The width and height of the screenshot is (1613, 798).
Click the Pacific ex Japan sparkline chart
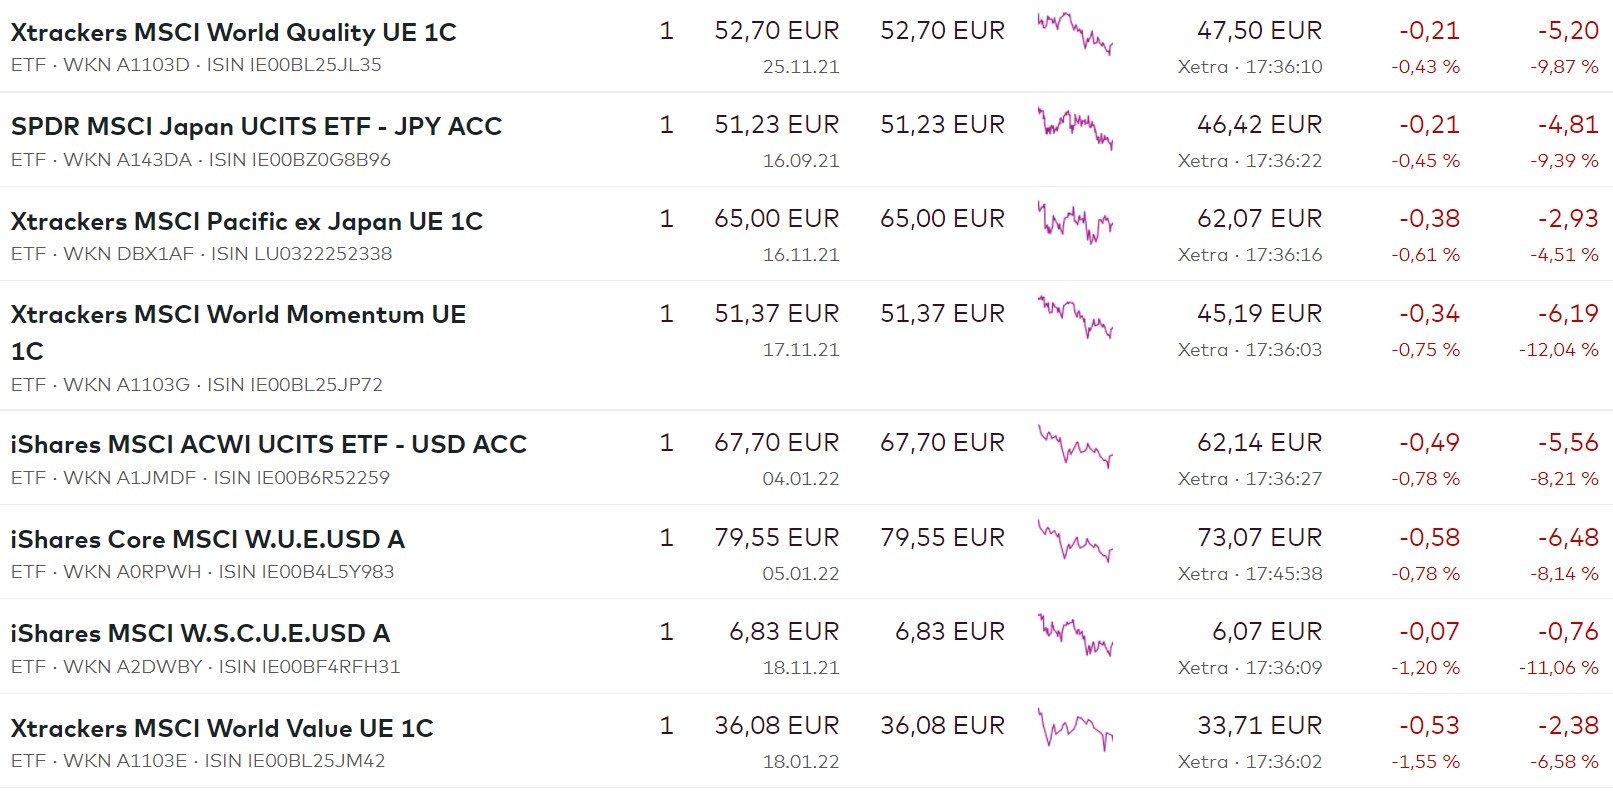pyautogui.click(x=1075, y=221)
